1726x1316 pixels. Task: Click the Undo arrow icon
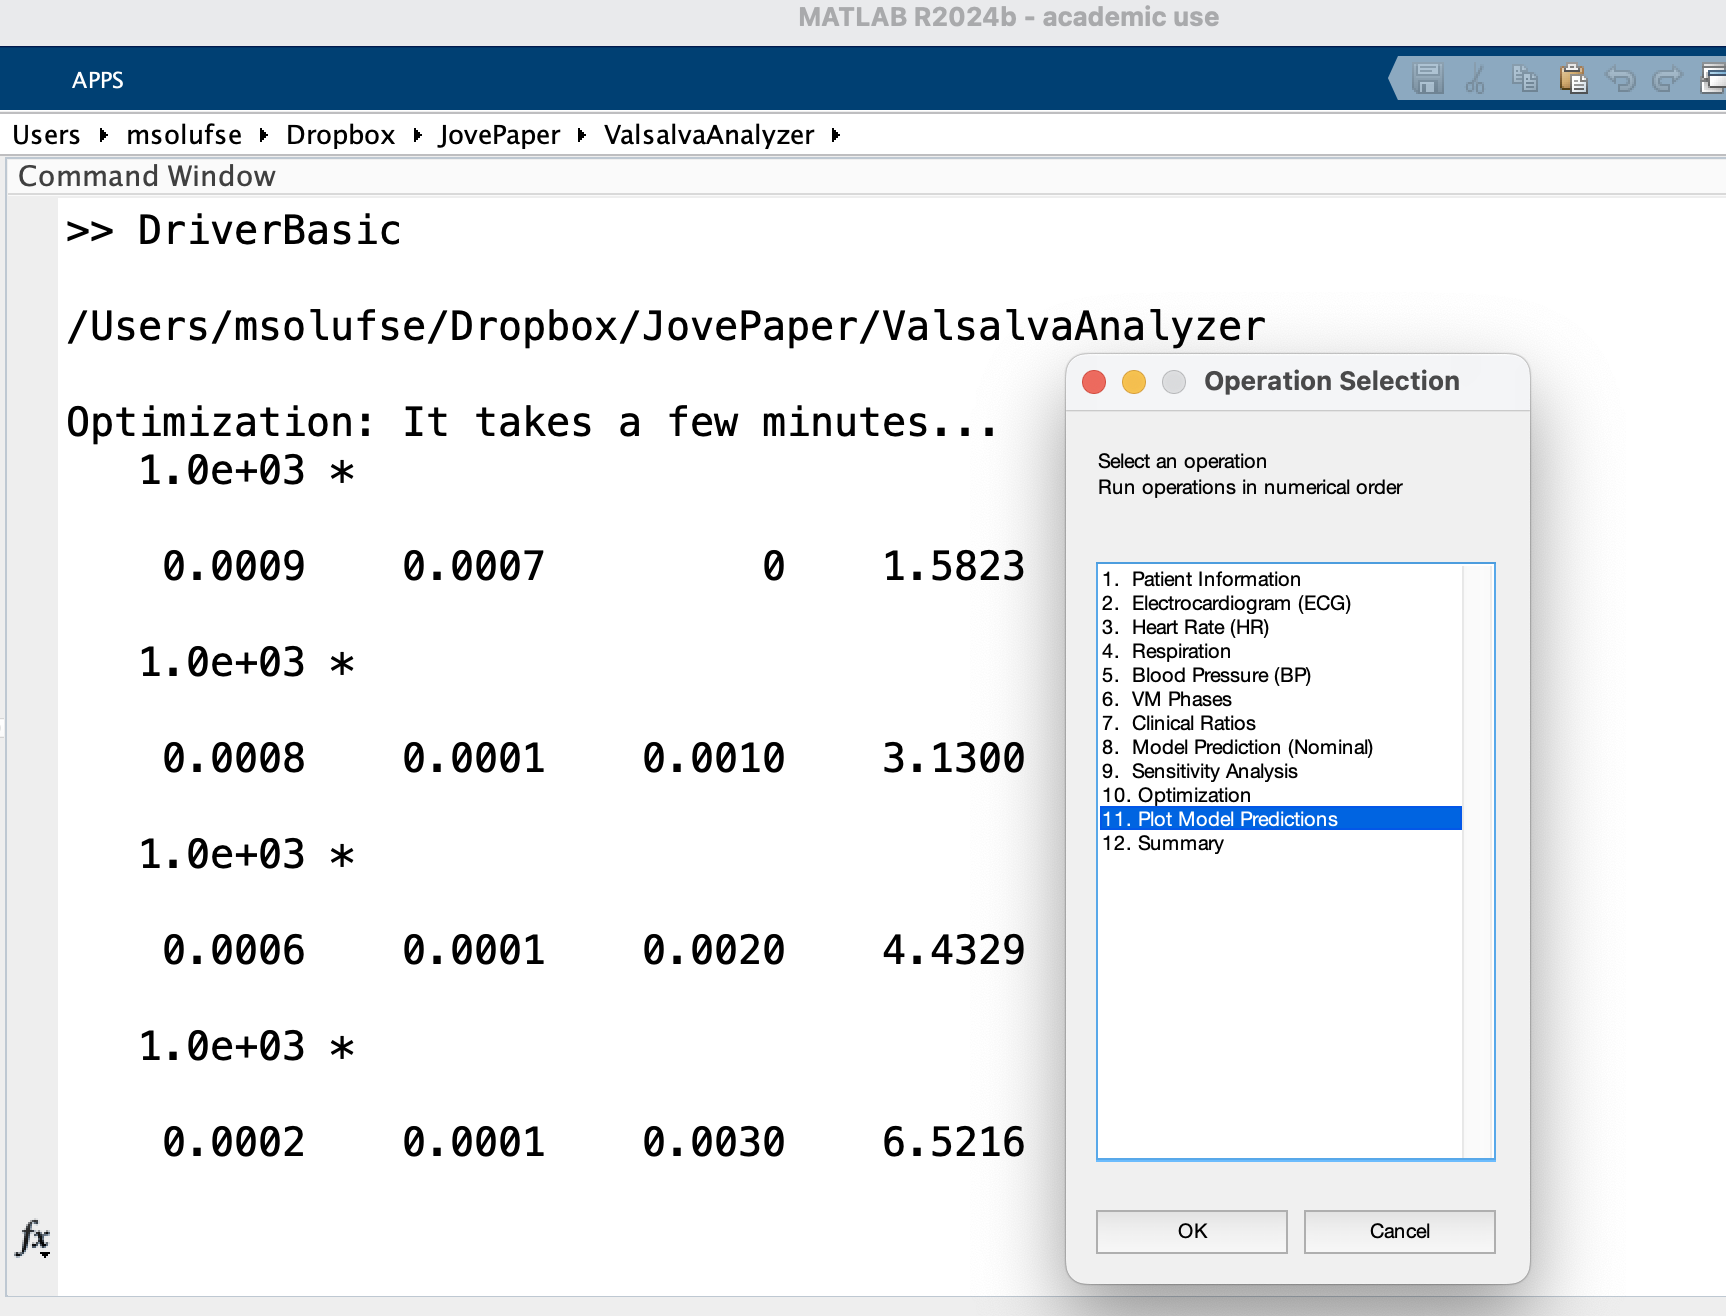pyautogui.click(x=1620, y=78)
